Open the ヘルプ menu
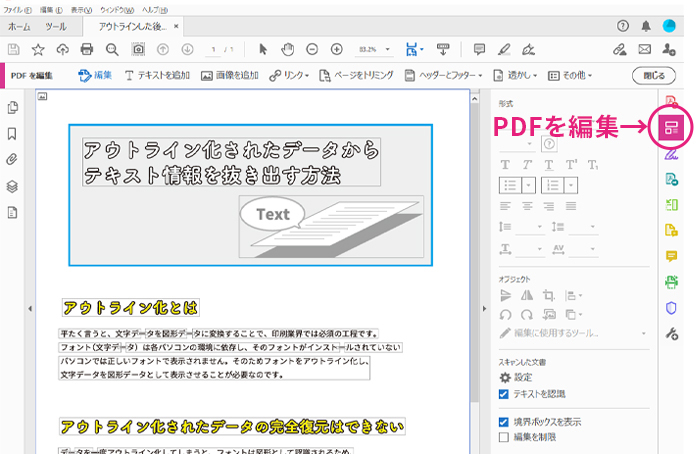 [x=155, y=10]
